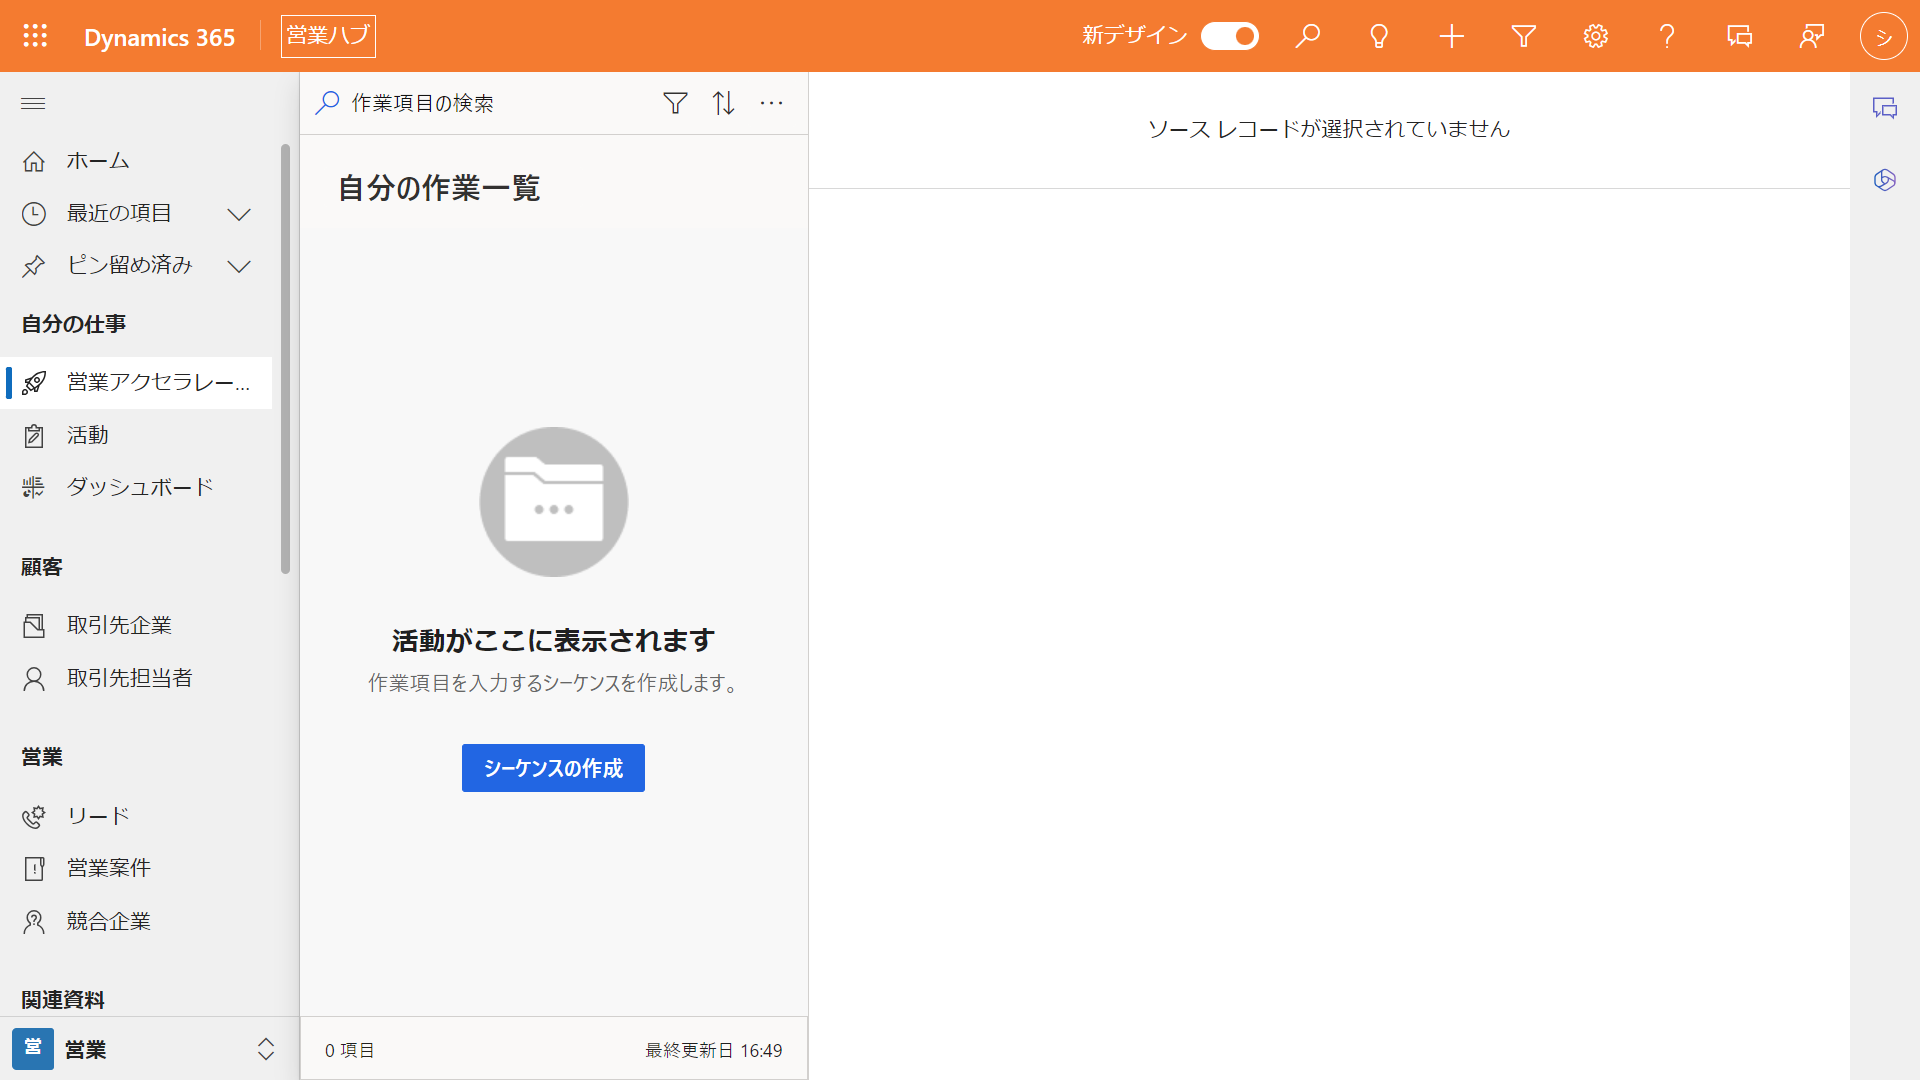Open 活動 in the sidebar

click(136, 435)
